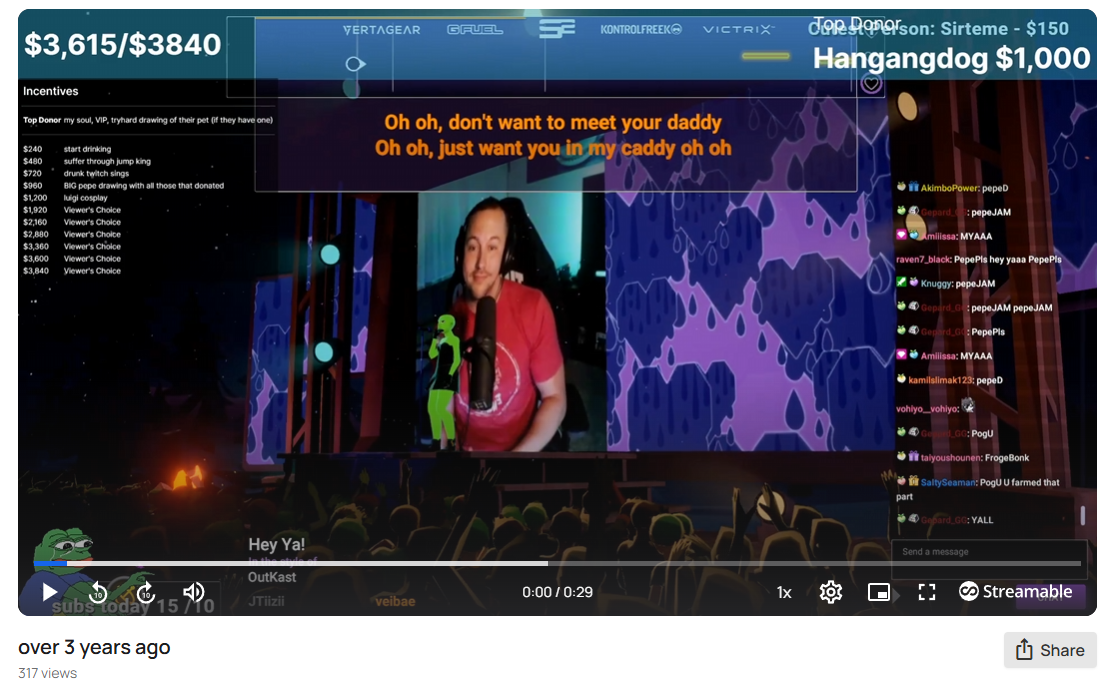1104x694 pixels.
Task: Click the GFUEL sponsor logo
Action: coord(475,30)
